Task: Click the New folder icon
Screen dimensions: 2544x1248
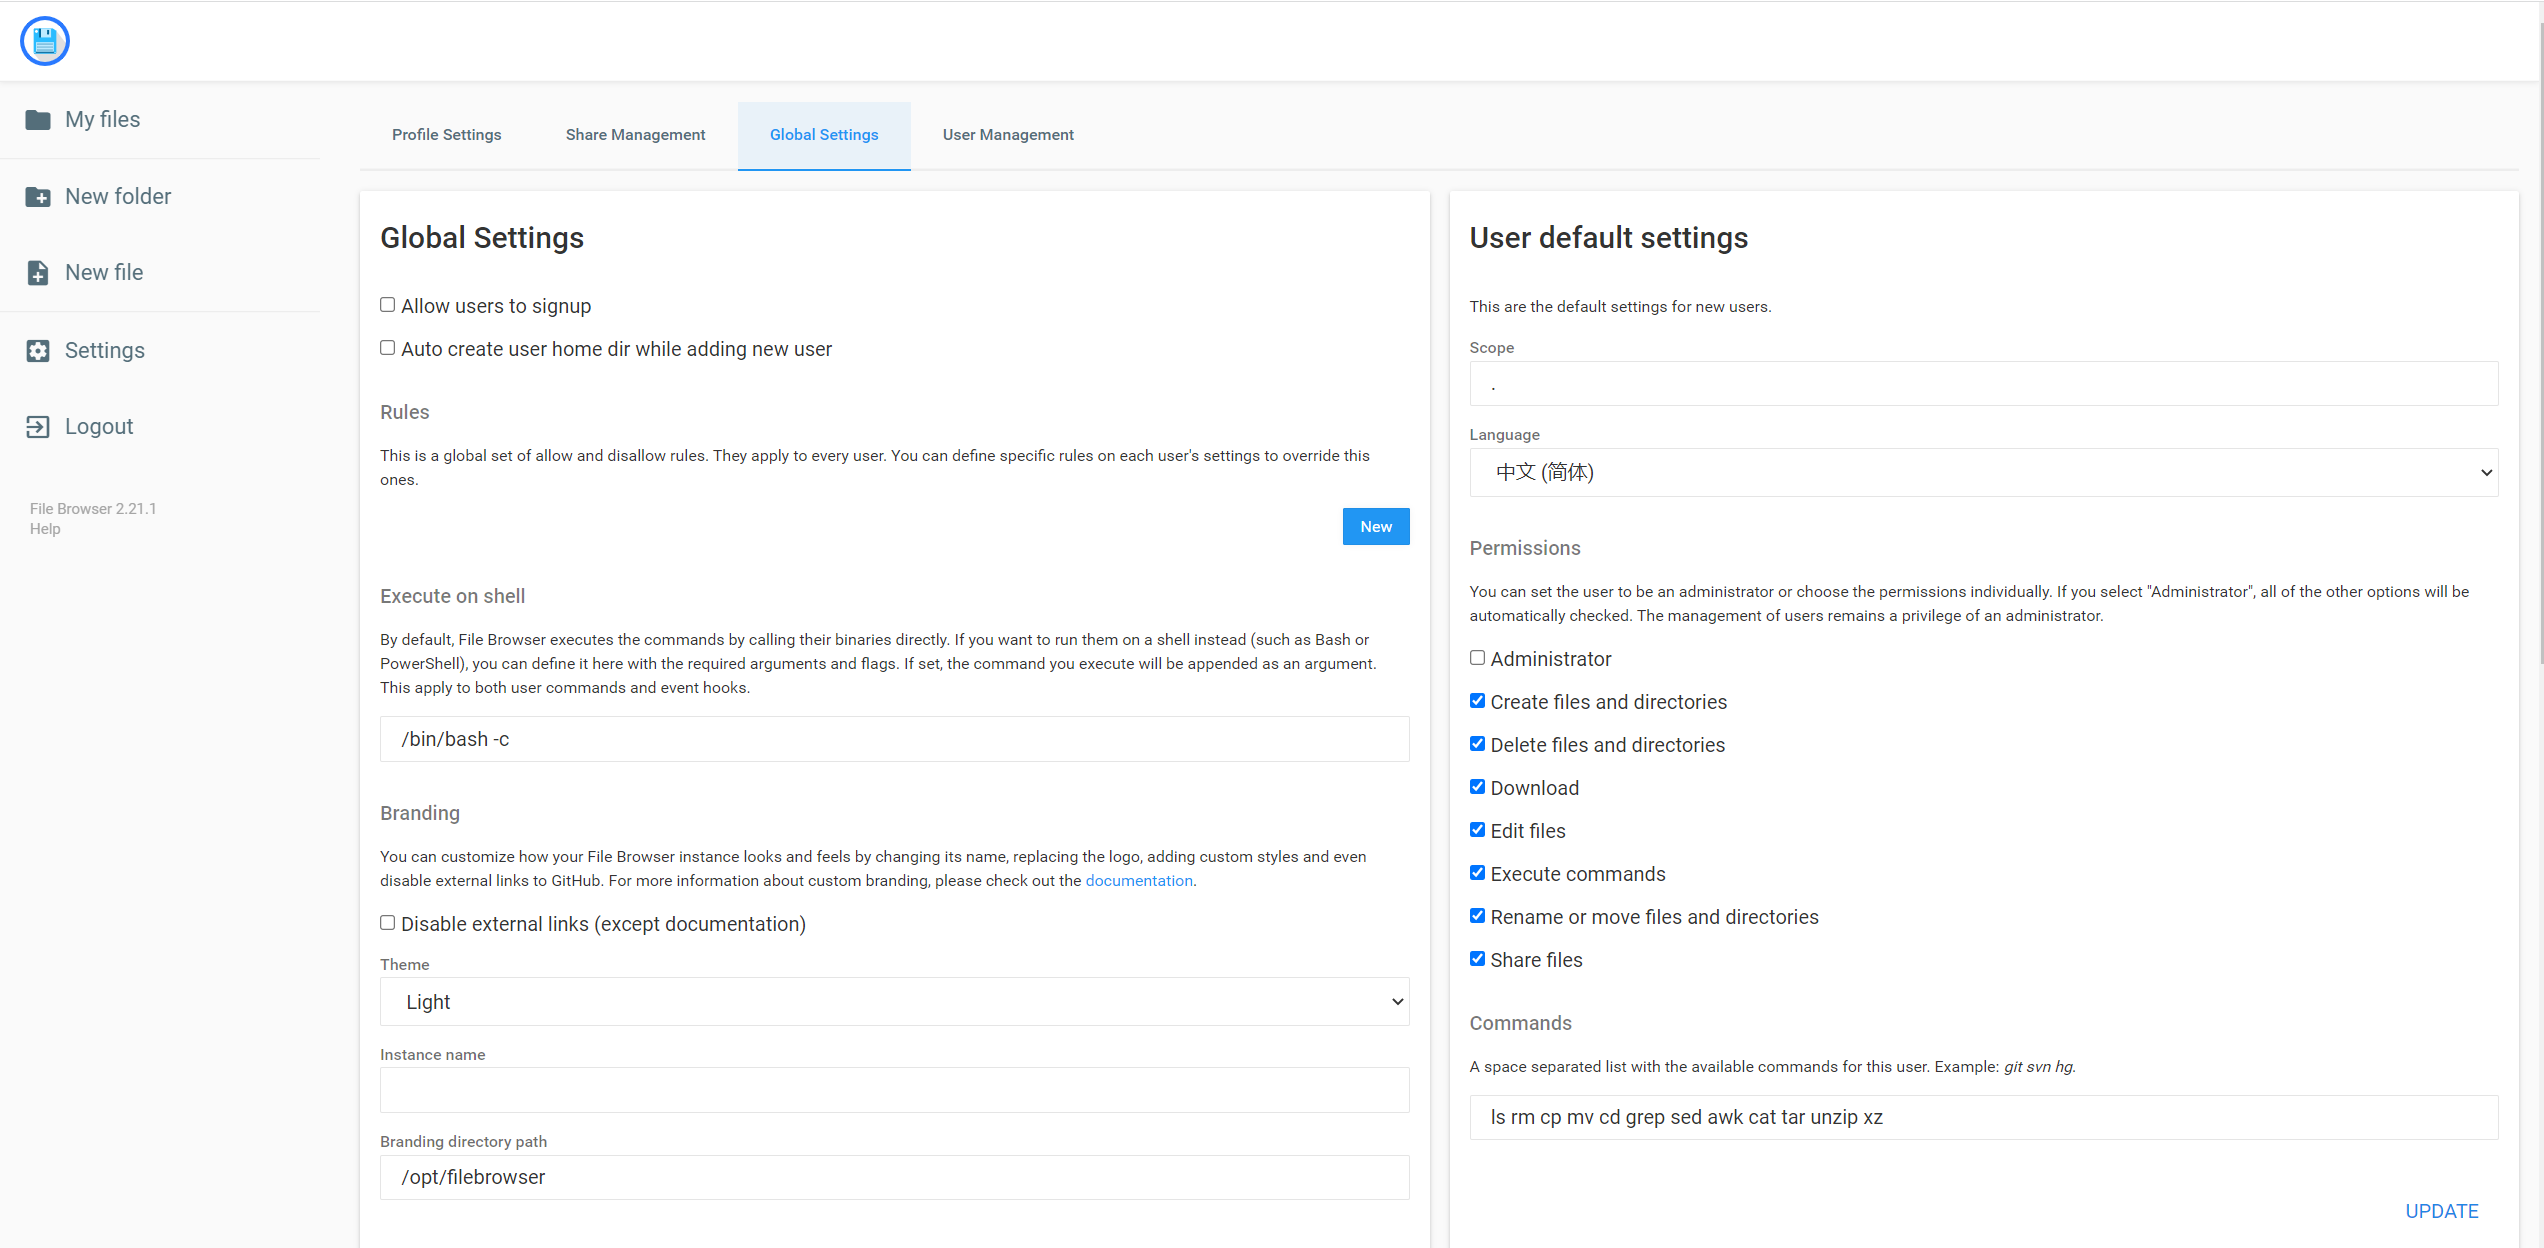Action: pyautogui.click(x=39, y=196)
